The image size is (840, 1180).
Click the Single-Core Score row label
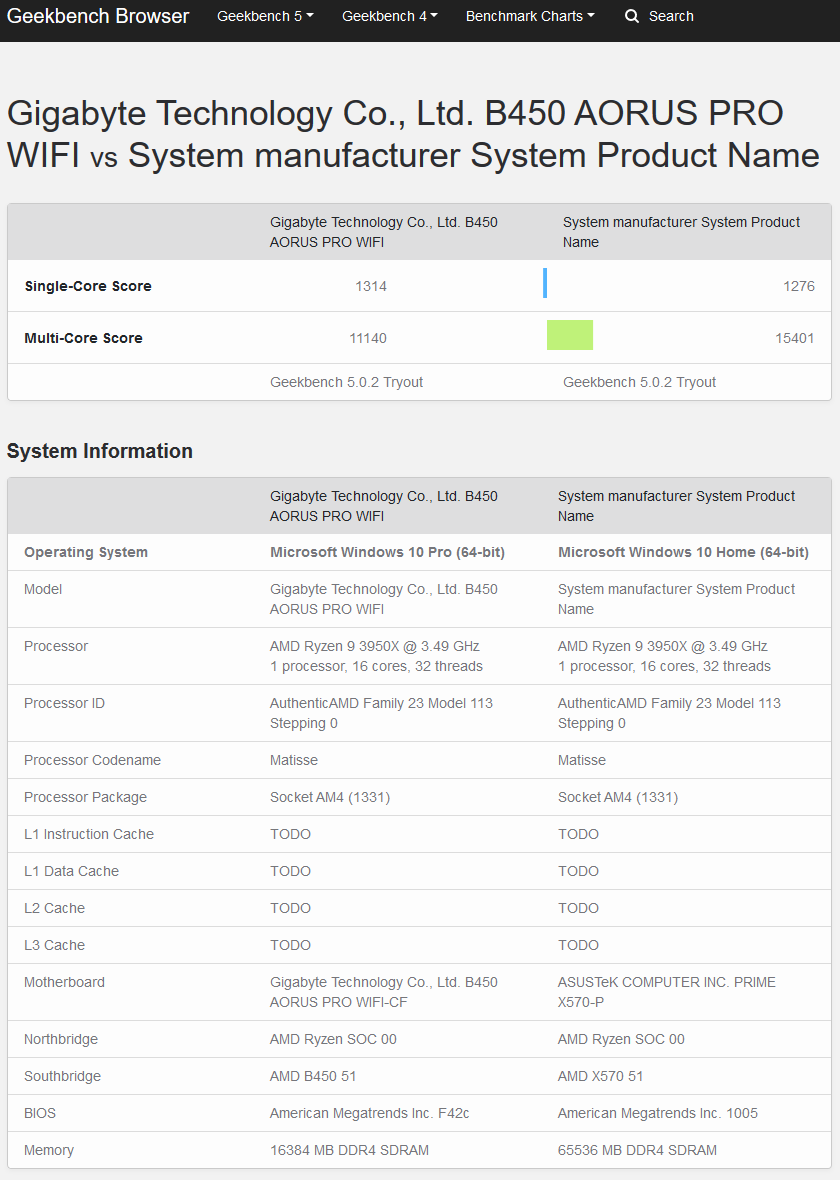pos(88,286)
